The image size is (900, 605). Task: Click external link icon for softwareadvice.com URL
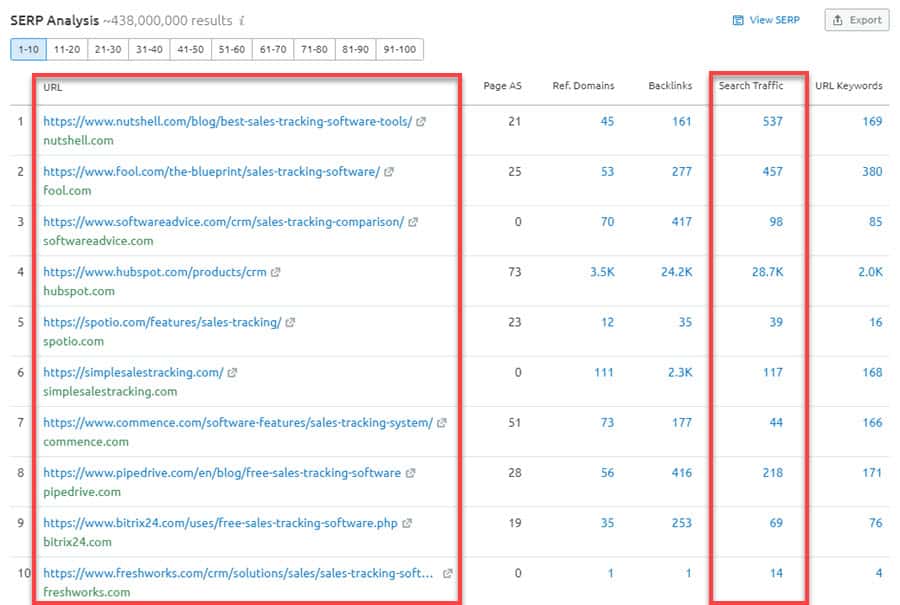pyautogui.click(x=413, y=222)
